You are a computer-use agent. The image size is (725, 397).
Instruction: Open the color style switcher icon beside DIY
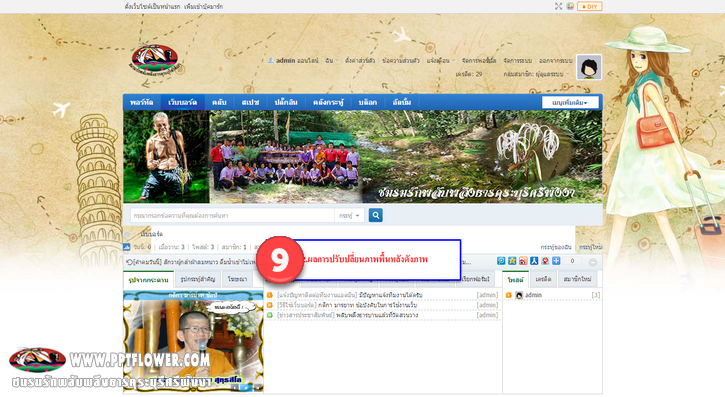(570, 6)
